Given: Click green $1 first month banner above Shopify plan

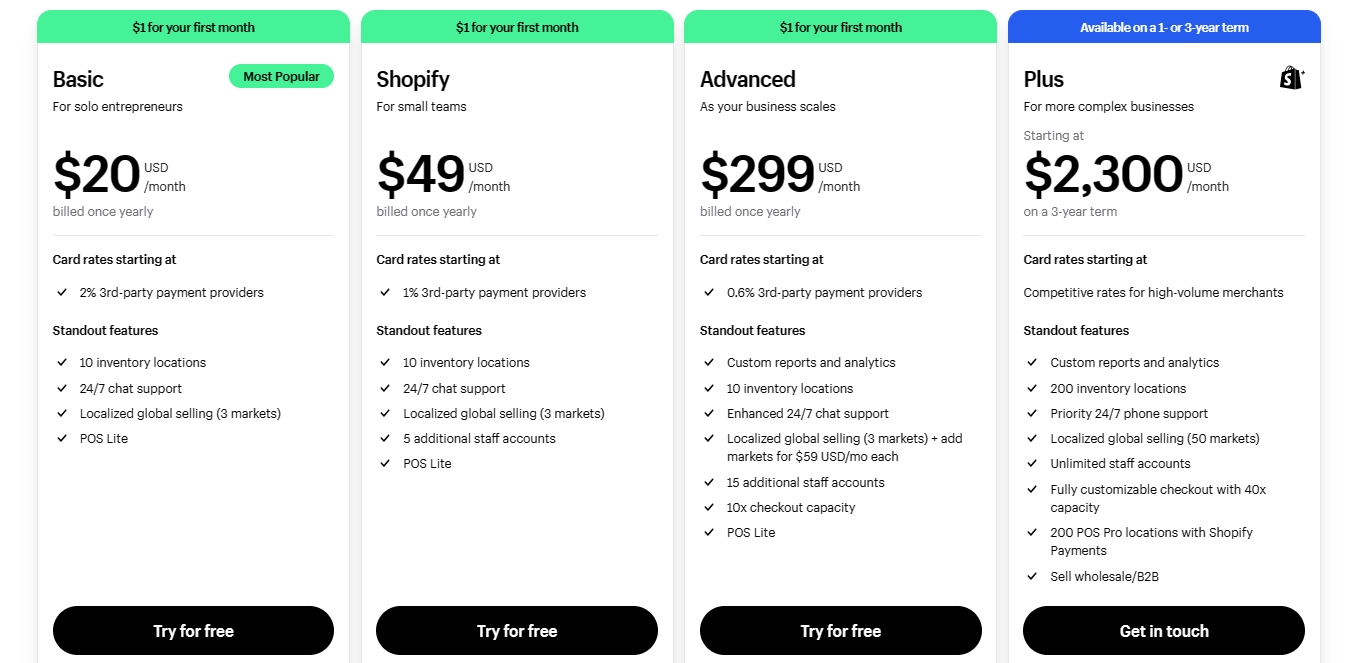Looking at the screenshot, I should point(517,27).
